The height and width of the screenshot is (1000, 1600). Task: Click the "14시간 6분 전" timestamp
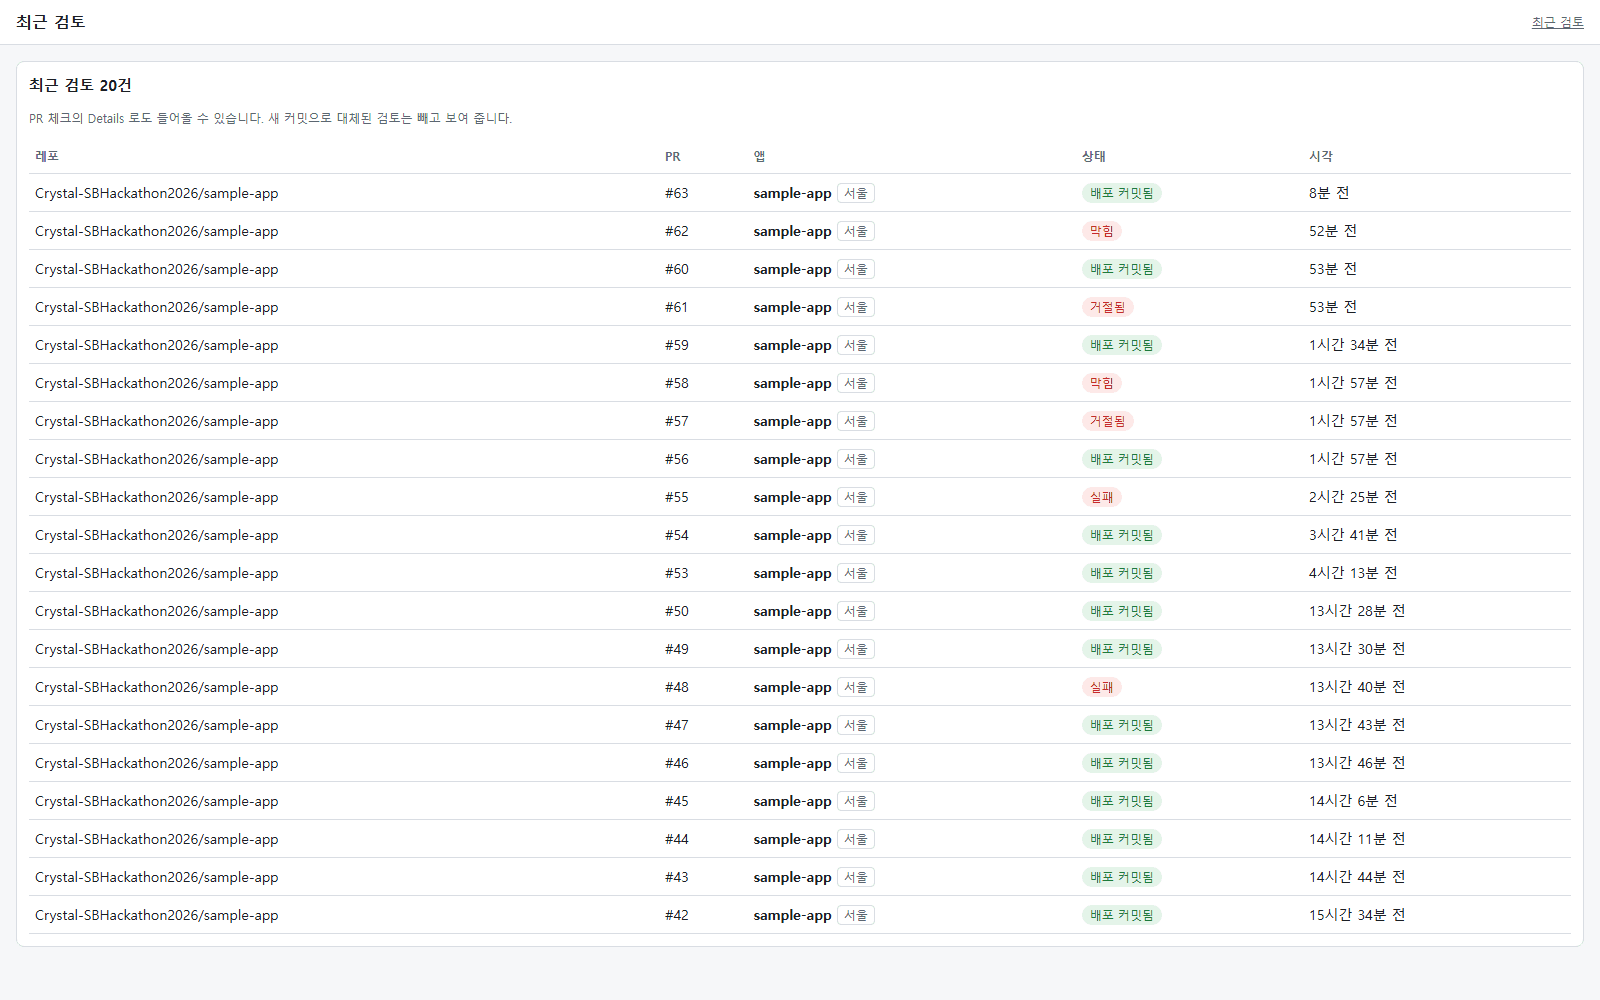pyautogui.click(x=1353, y=801)
